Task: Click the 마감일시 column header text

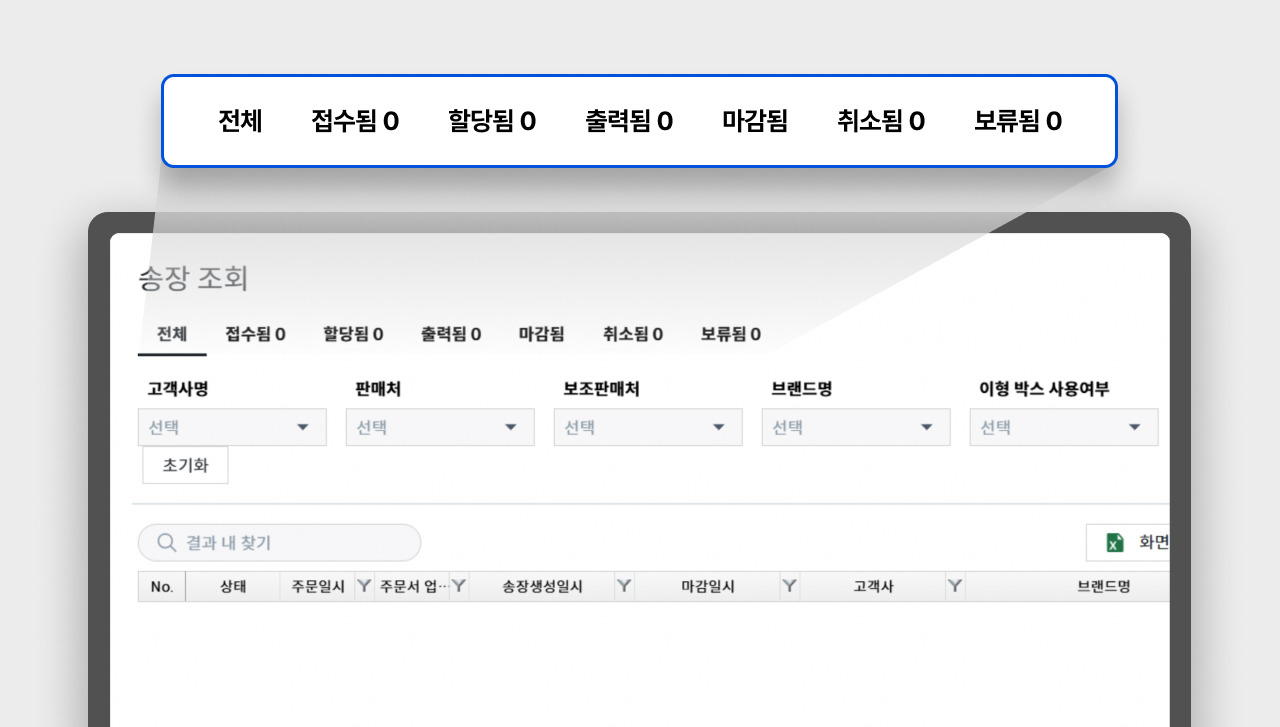Action: tap(708, 587)
